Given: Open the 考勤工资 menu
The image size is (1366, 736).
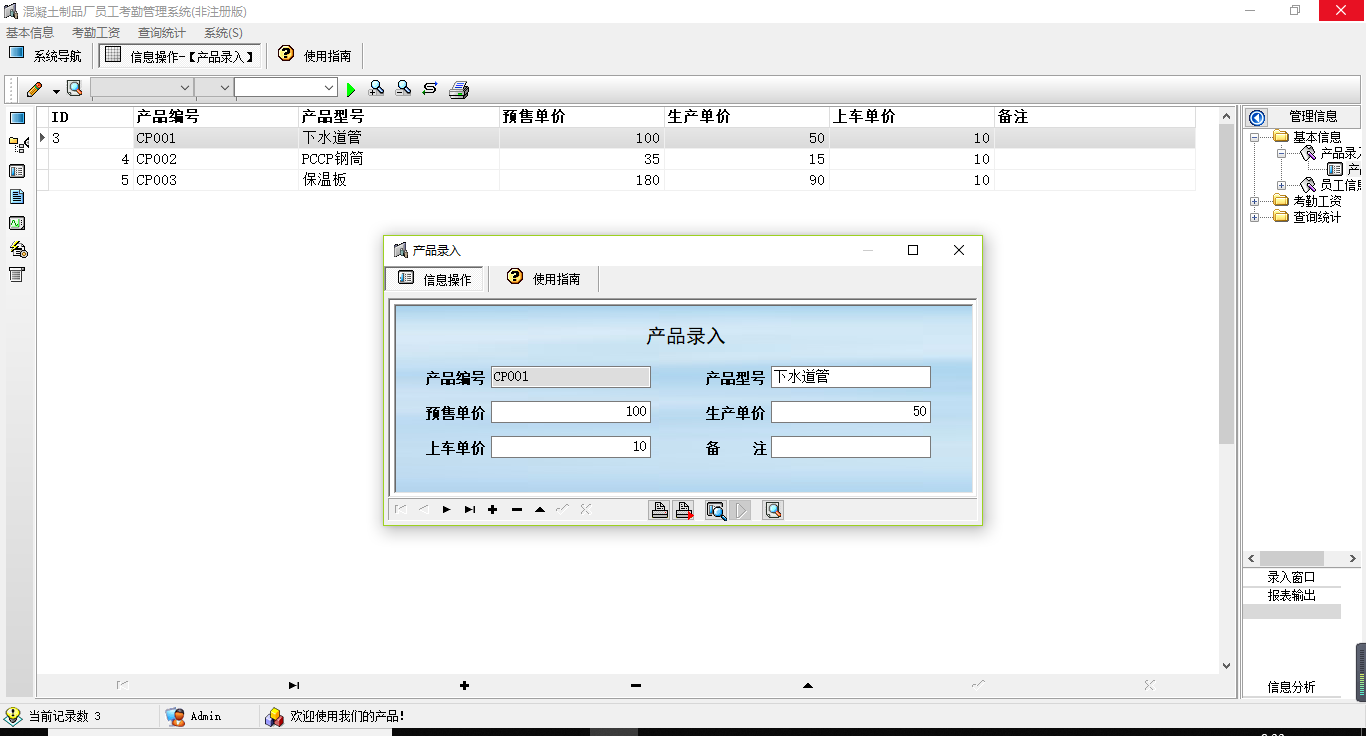Looking at the screenshot, I should (96, 33).
